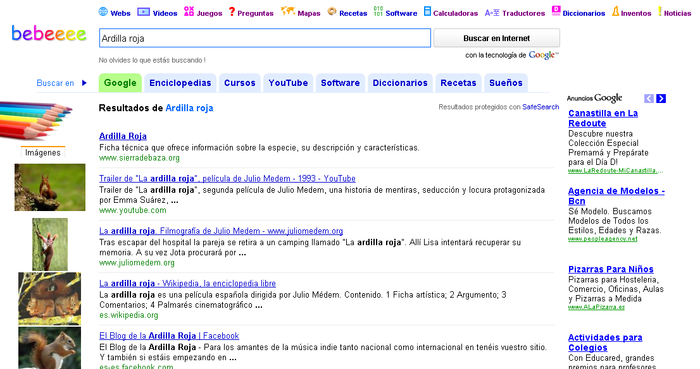The width and height of the screenshot is (700, 369).
Task: Click the Juegos game icon
Action: coord(189,12)
